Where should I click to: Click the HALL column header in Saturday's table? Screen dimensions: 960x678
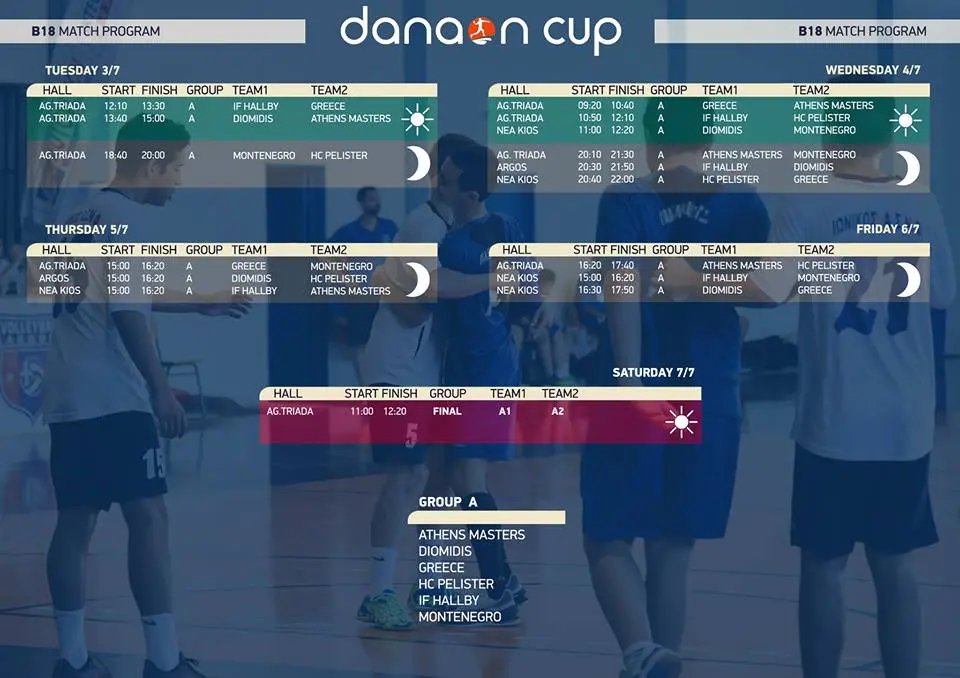(288, 393)
